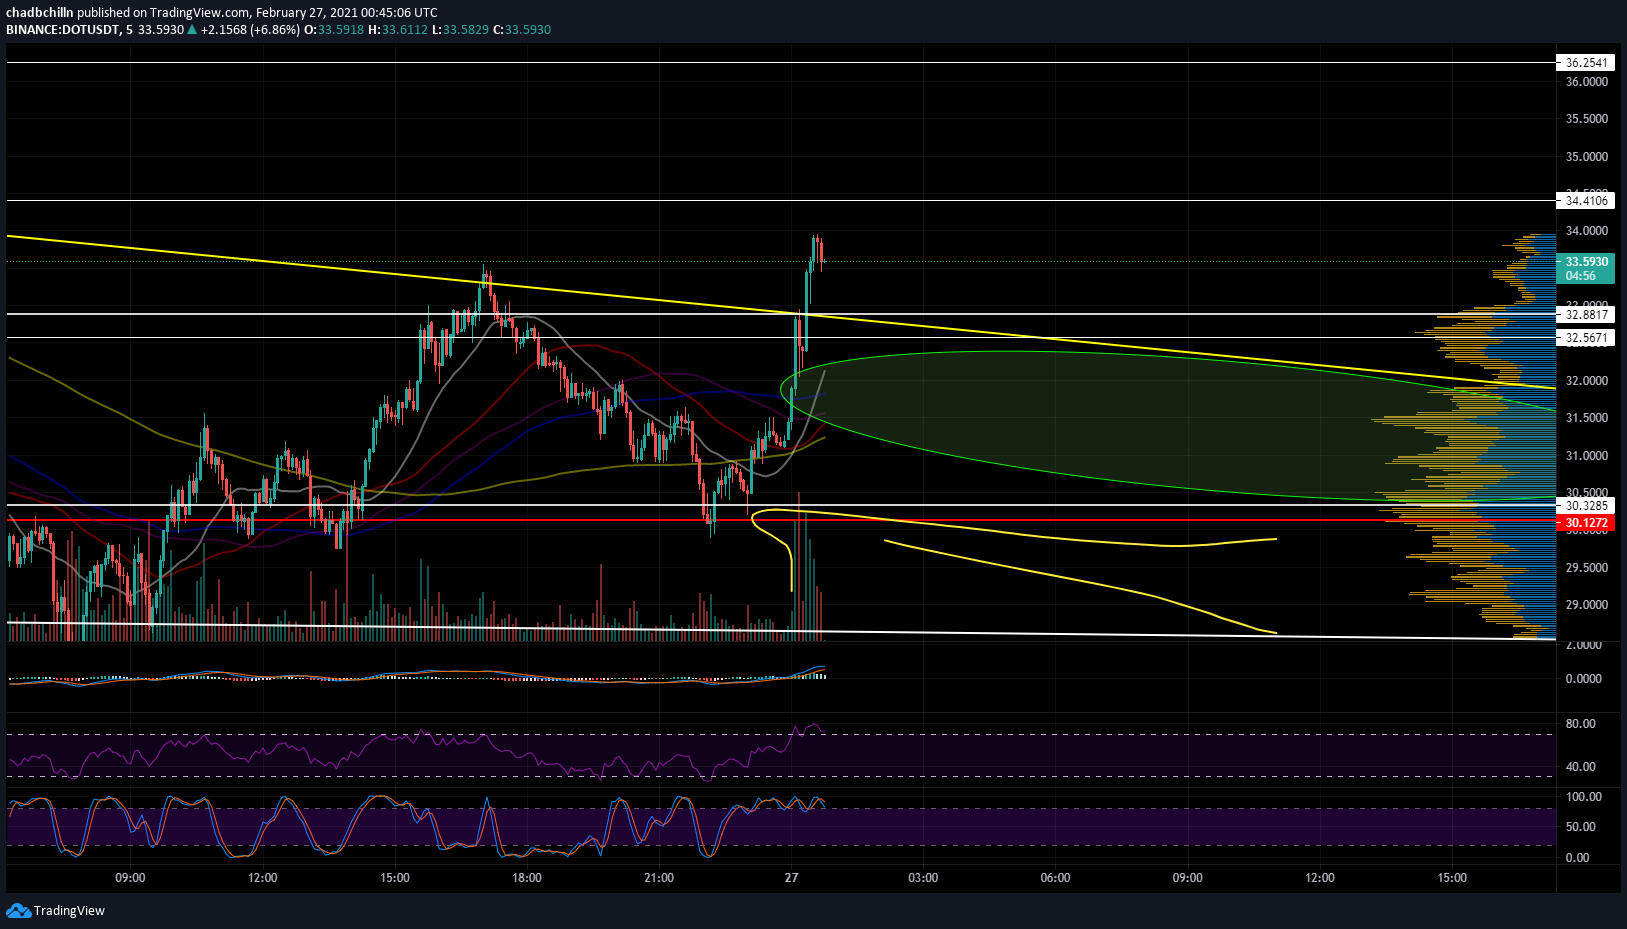Image resolution: width=1627 pixels, height=929 pixels.
Task: Click the 18:00 time axis label
Action: click(x=527, y=878)
